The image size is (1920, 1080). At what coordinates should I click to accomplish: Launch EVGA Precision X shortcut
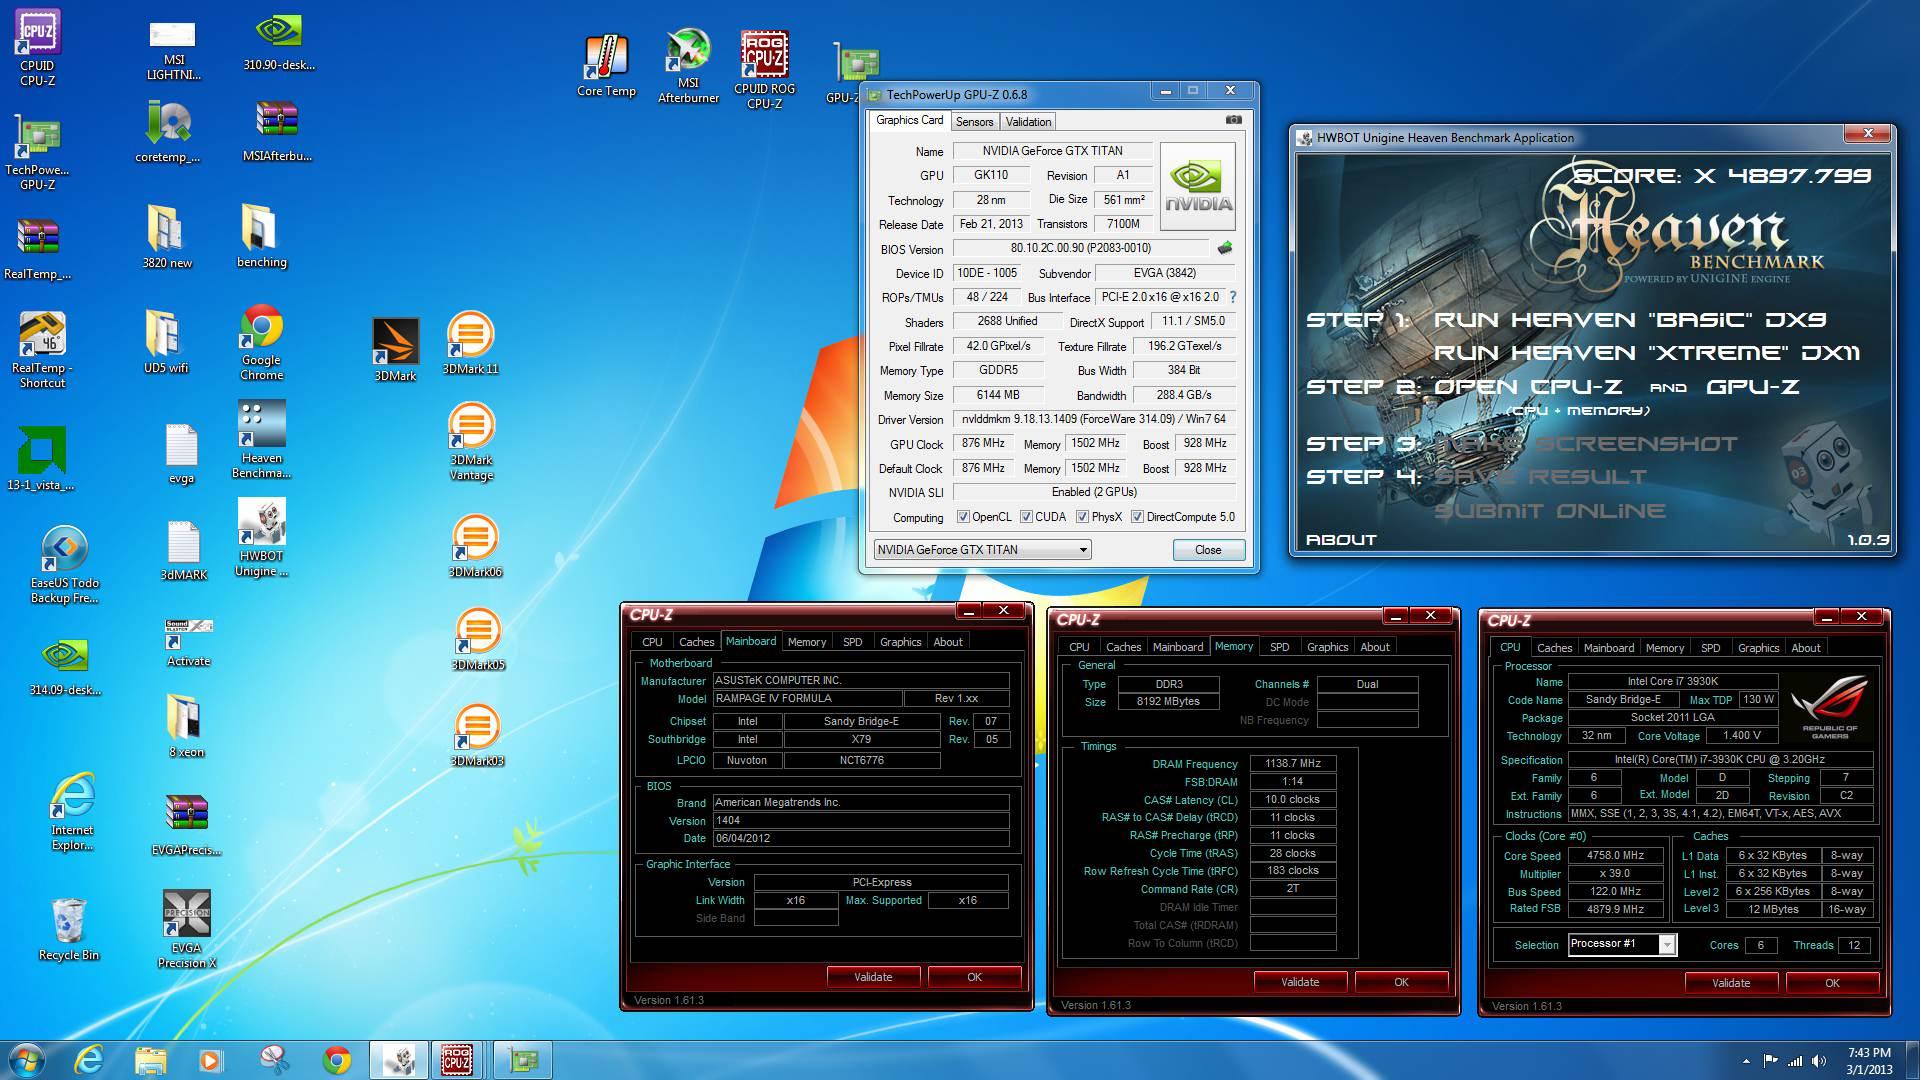186,929
